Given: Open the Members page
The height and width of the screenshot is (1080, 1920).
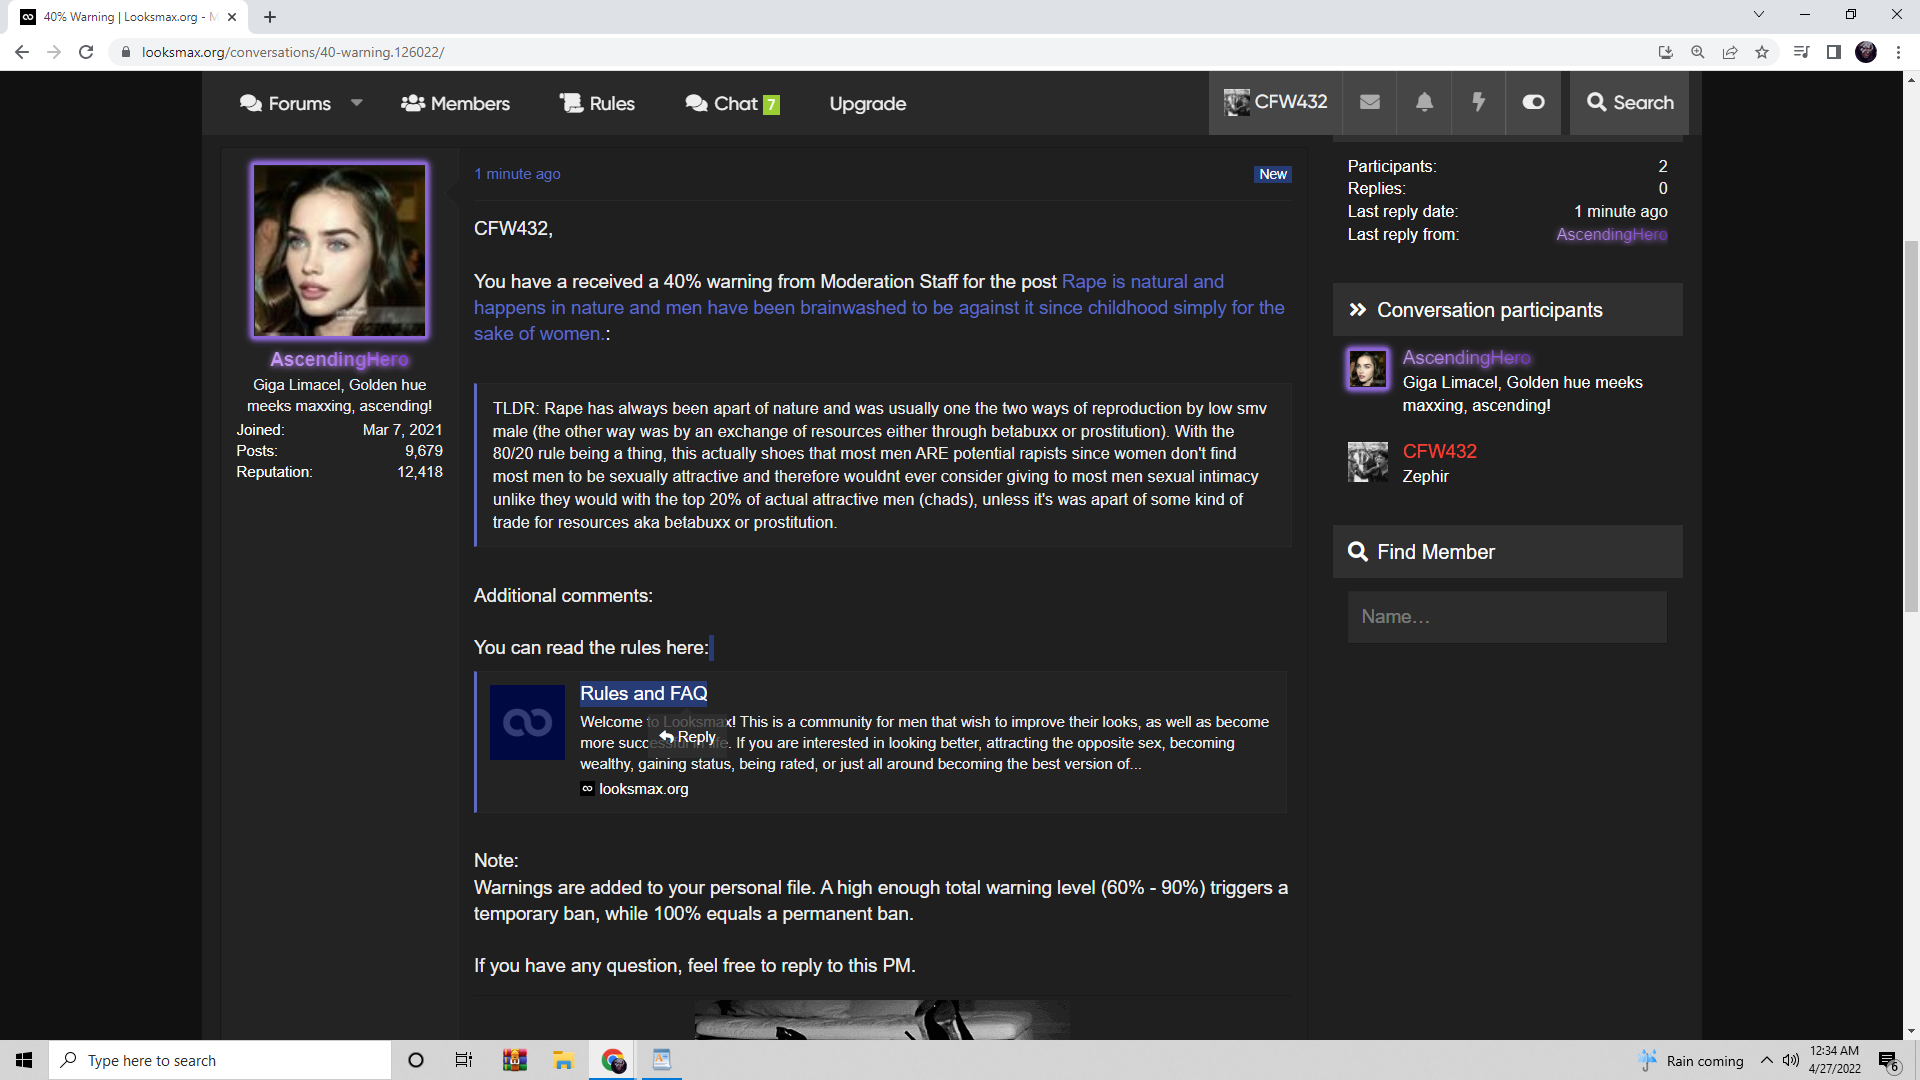Looking at the screenshot, I should point(455,103).
